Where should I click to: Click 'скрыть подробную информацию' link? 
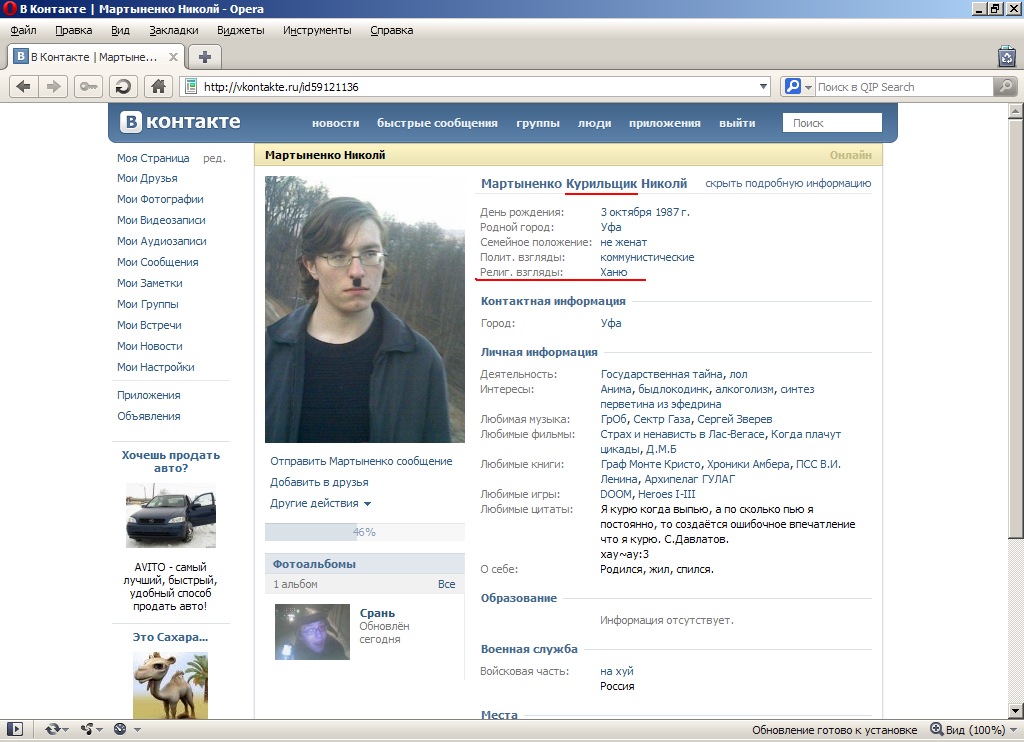pyautogui.click(x=788, y=183)
